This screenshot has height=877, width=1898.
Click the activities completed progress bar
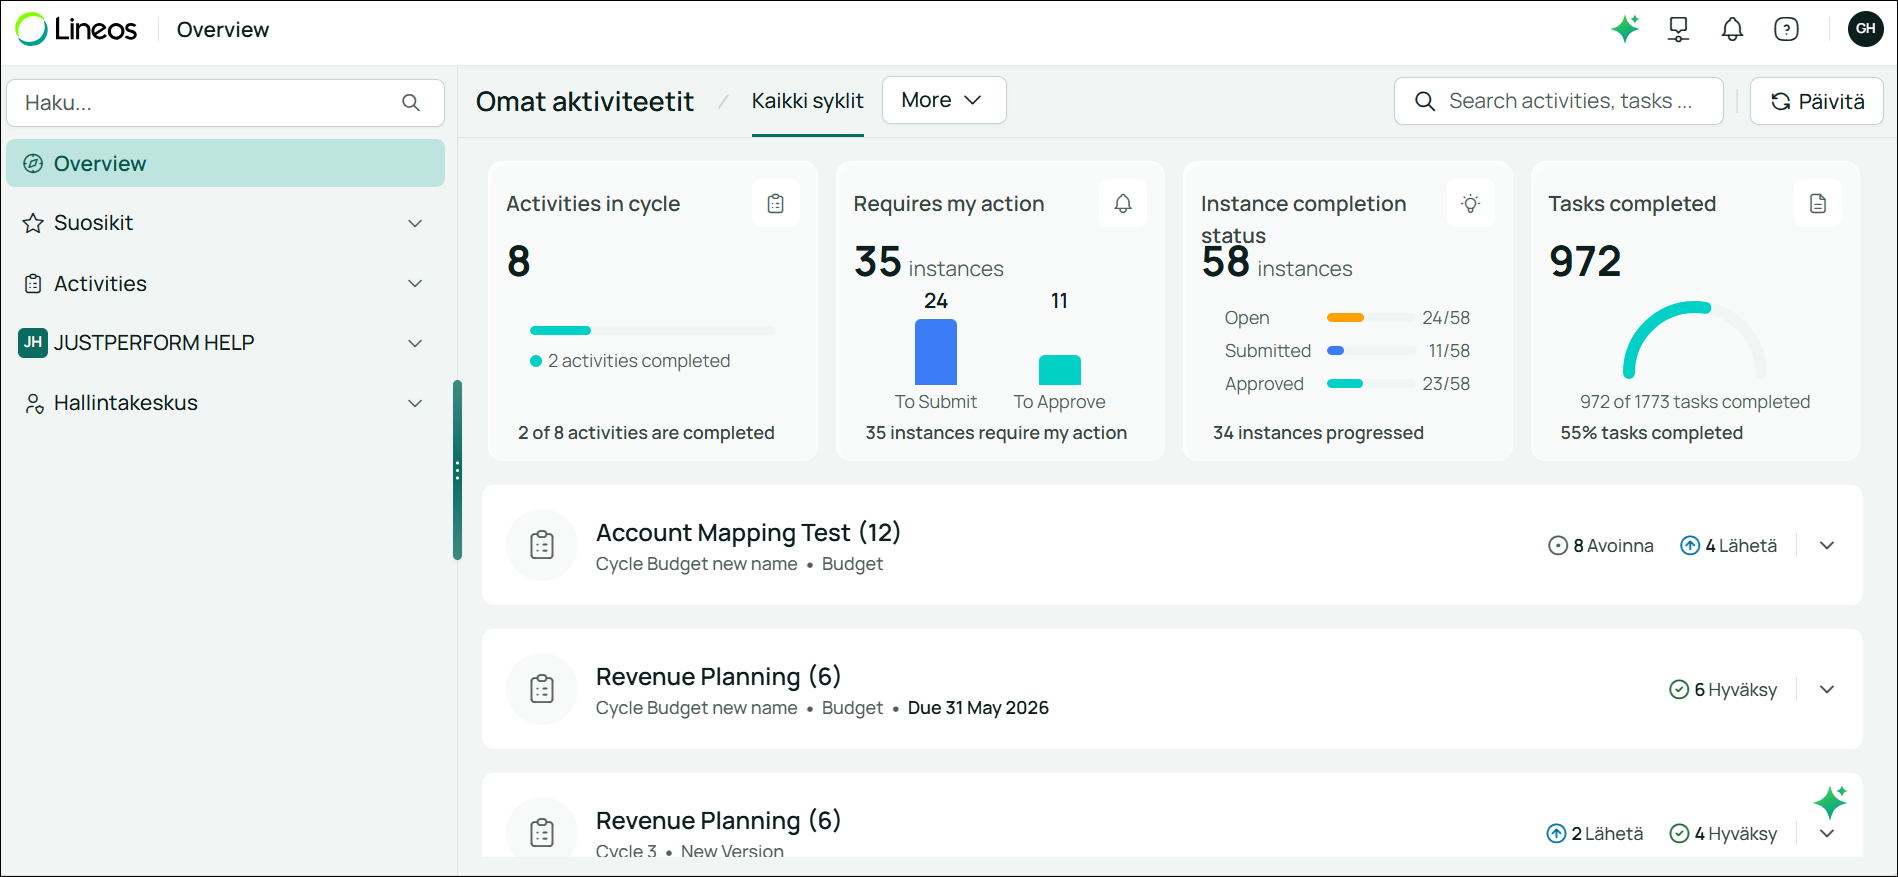pyautogui.click(x=652, y=330)
